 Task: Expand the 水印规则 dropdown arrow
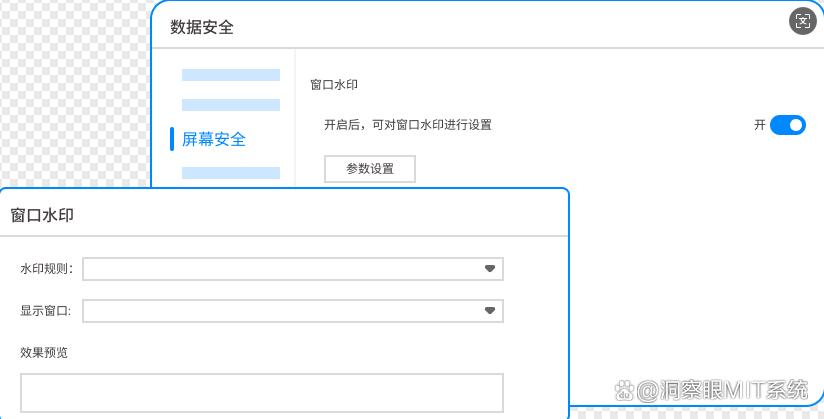click(x=490, y=269)
